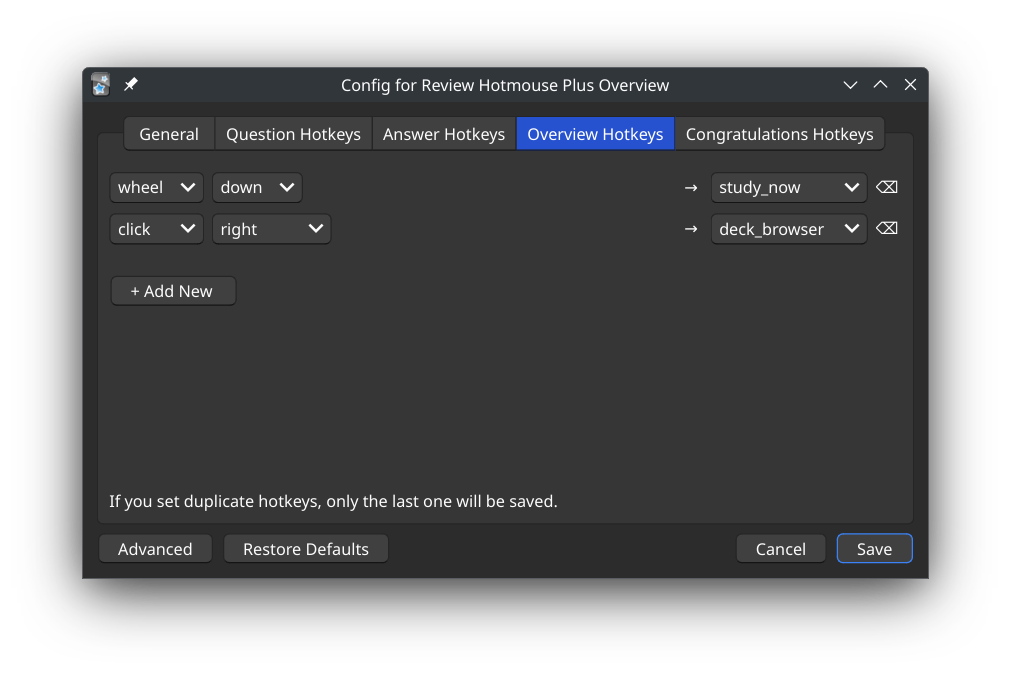1010x675 pixels.
Task: Delete the study_now hotkey row
Action: point(886,187)
